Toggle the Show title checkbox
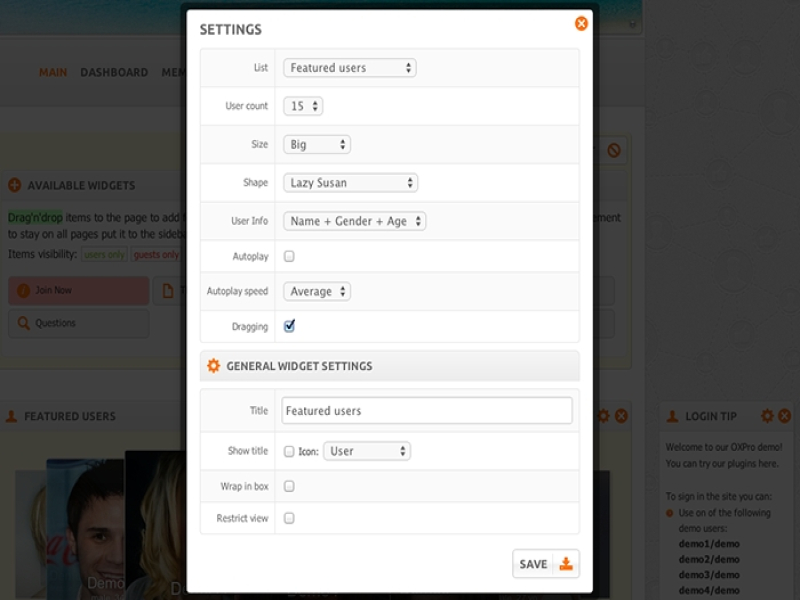Image resolution: width=800 pixels, height=600 pixels. click(x=289, y=451)
